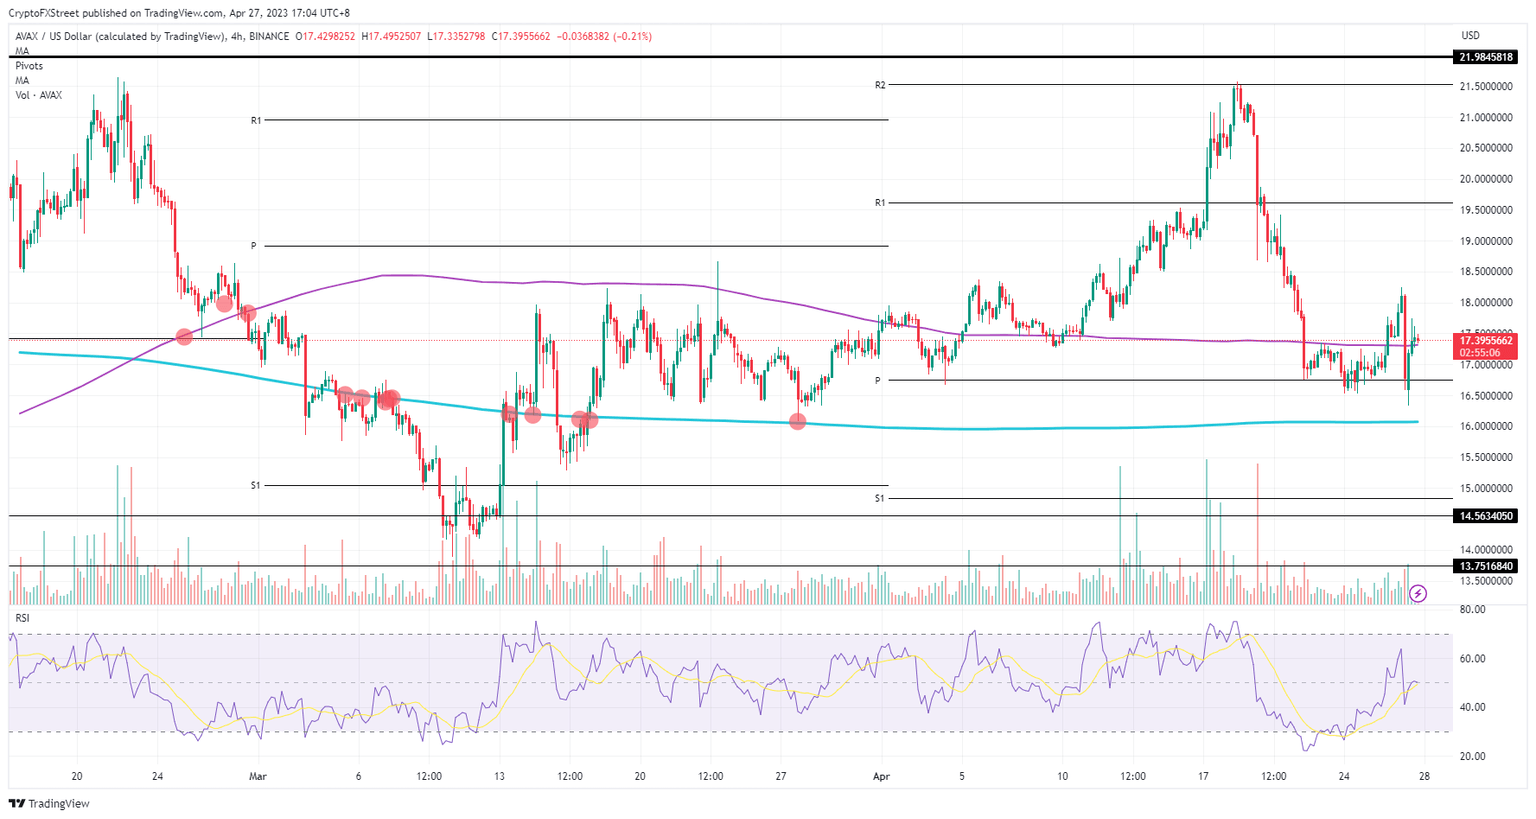Toggle the MA indicator below Pivots
The width and height of the screenshot is (1536, 819).
click(21, 80)
